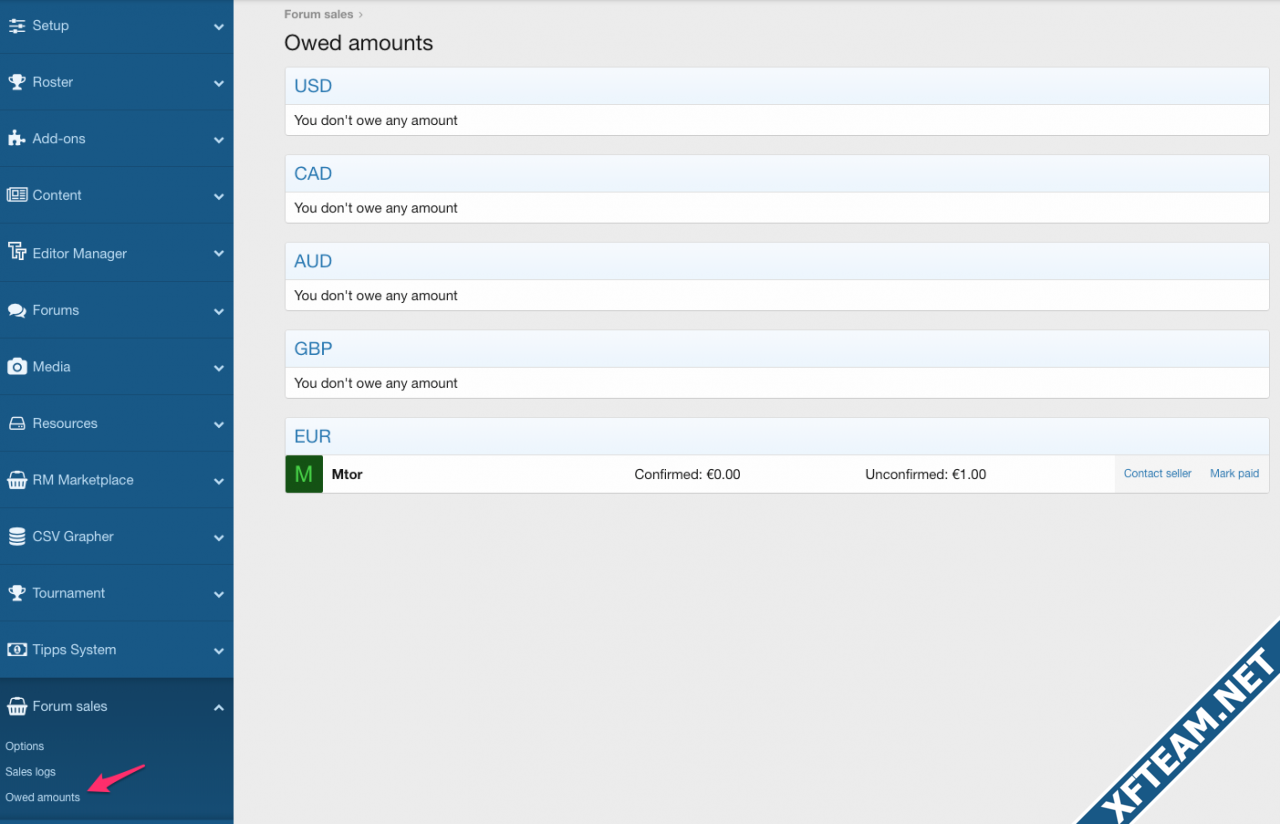Open Sales logs under Forum sales
Image resolution: width=1280 pixels, height=824 pixels.
(30, 772)
